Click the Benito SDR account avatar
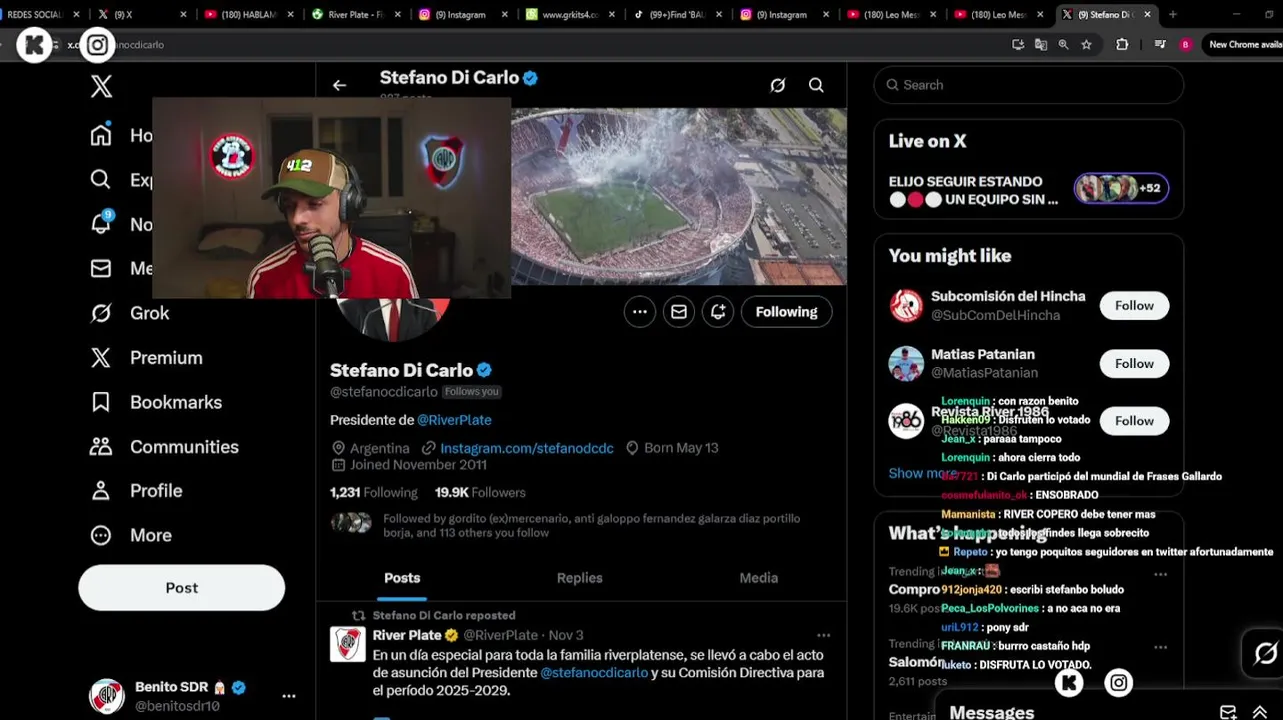Screen dimensions: 1283x720 tap(107, 696)
